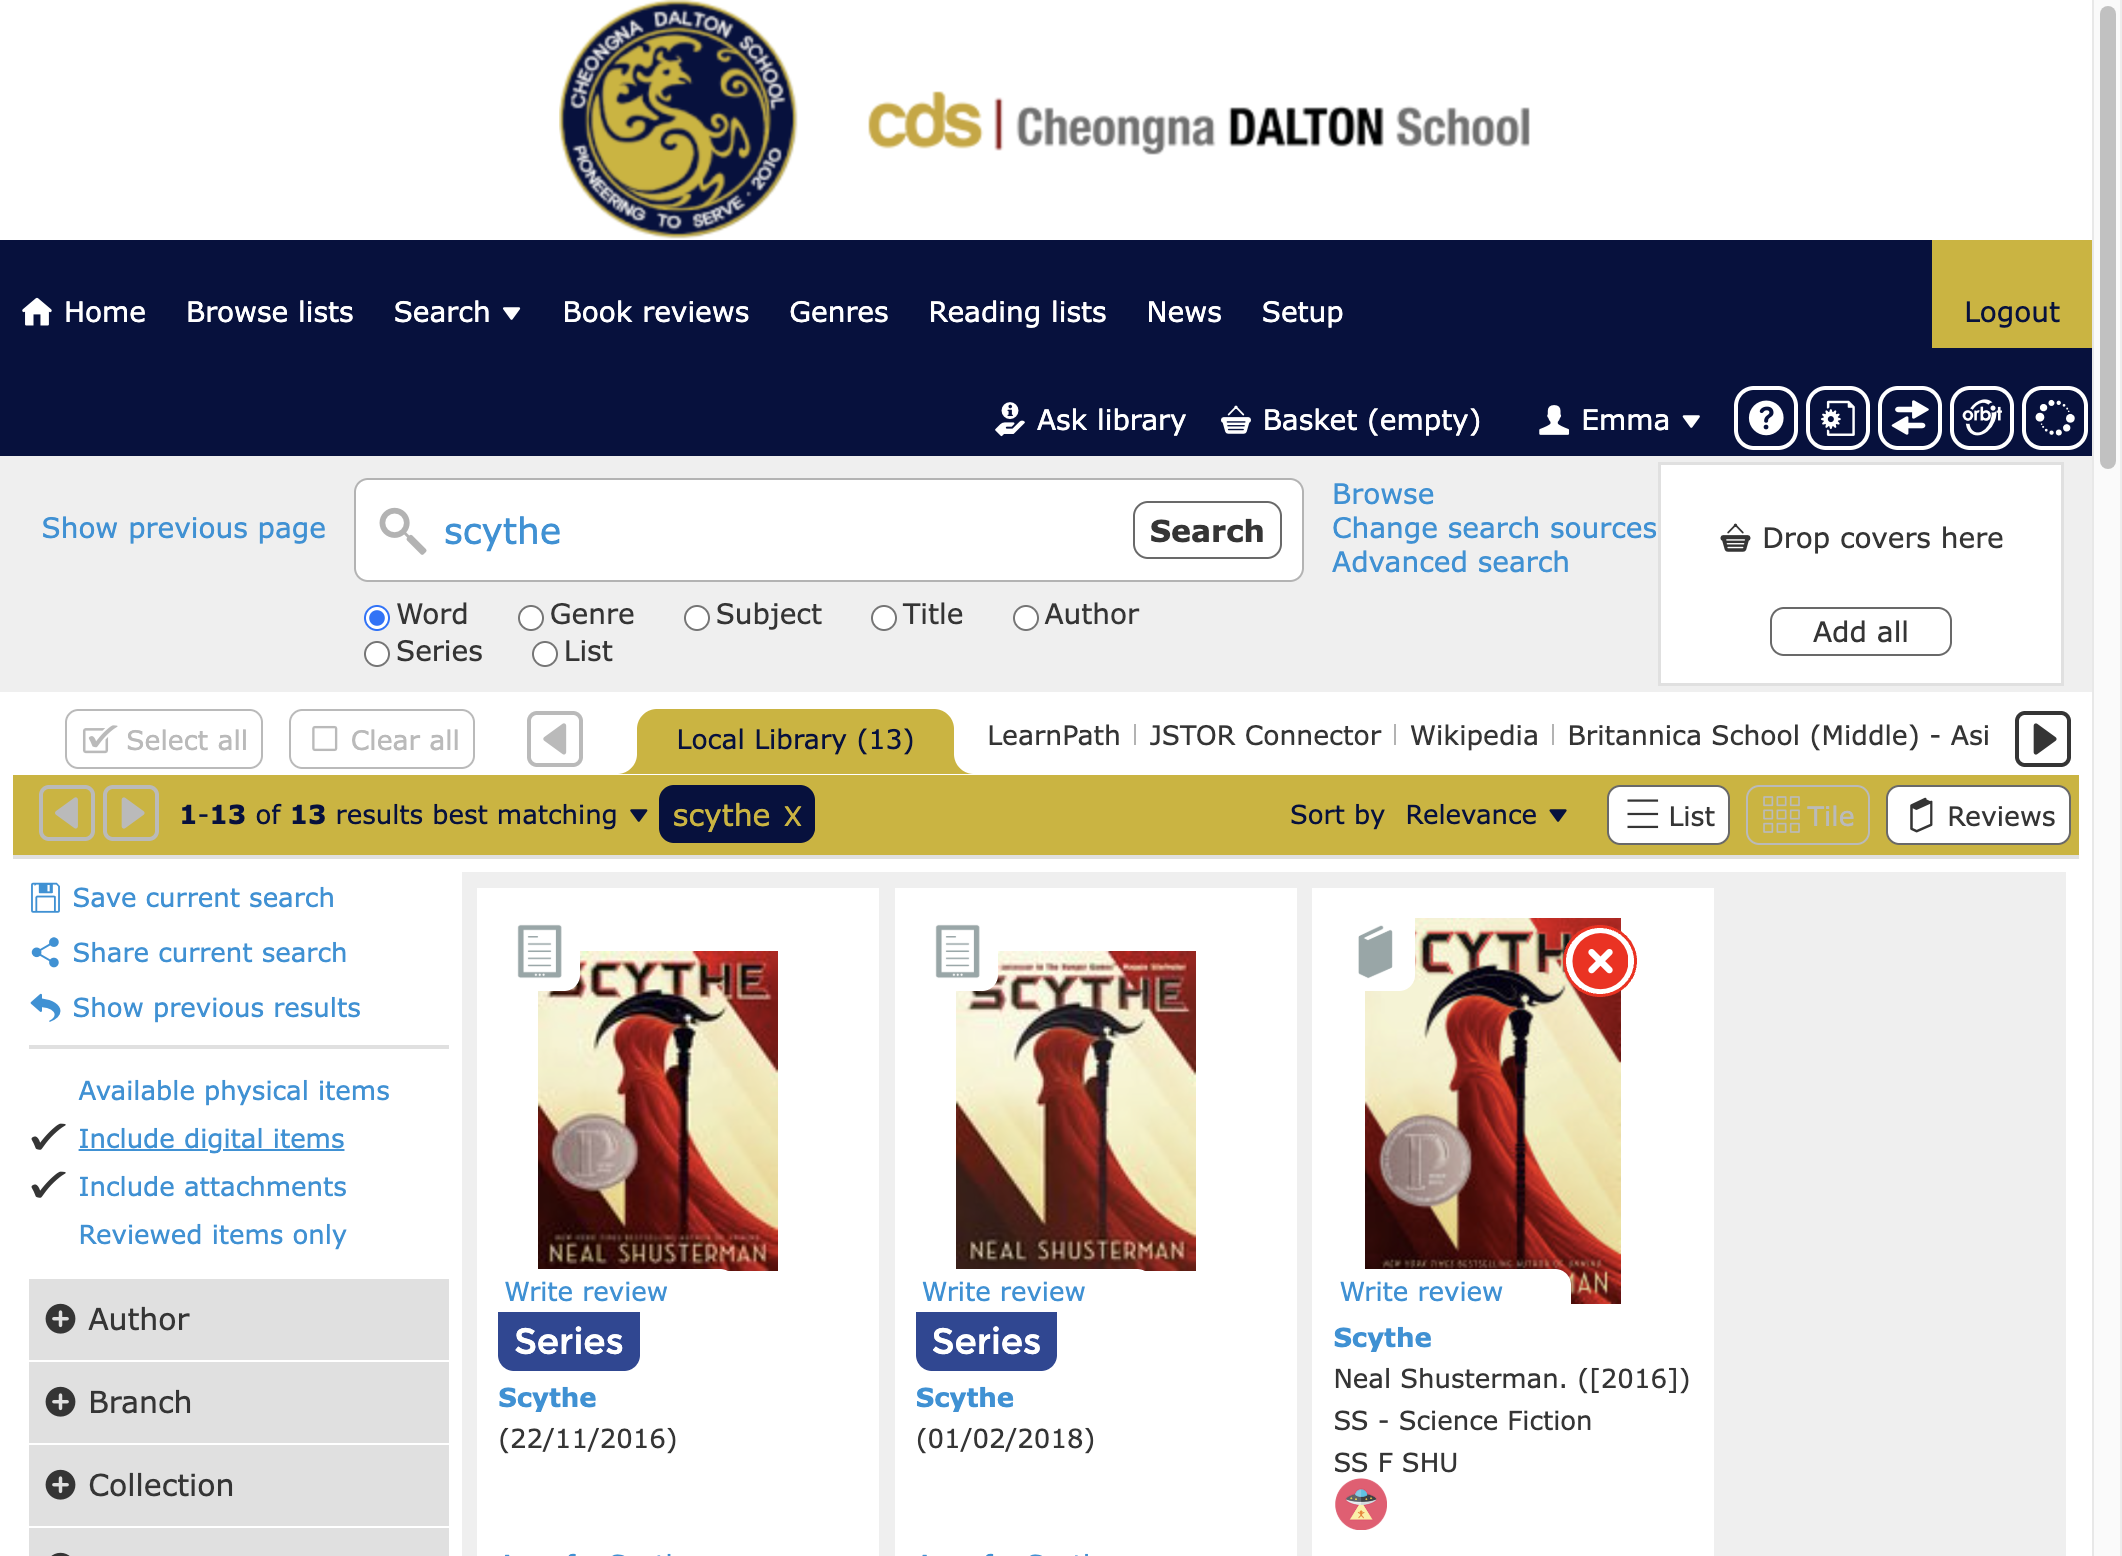This screenshot has height=1556, width=2122.
Task: Click the Share current search icon
Action: 45,952
